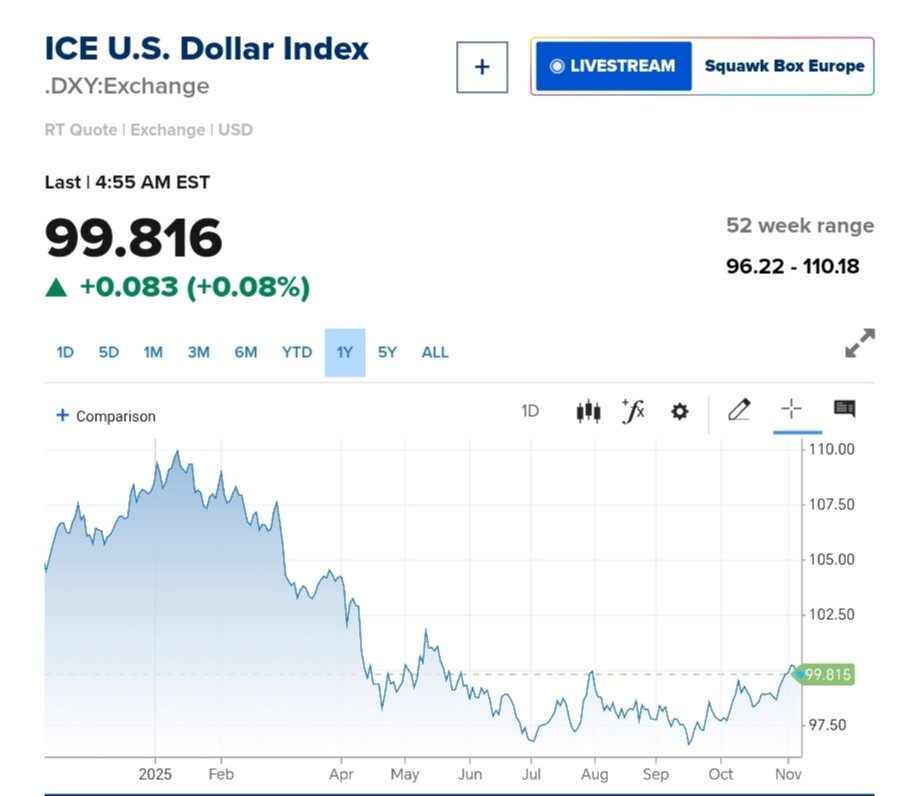Open chart settings gear icon
The width and height of the screenshot is (920, 796).
(680, 411)
